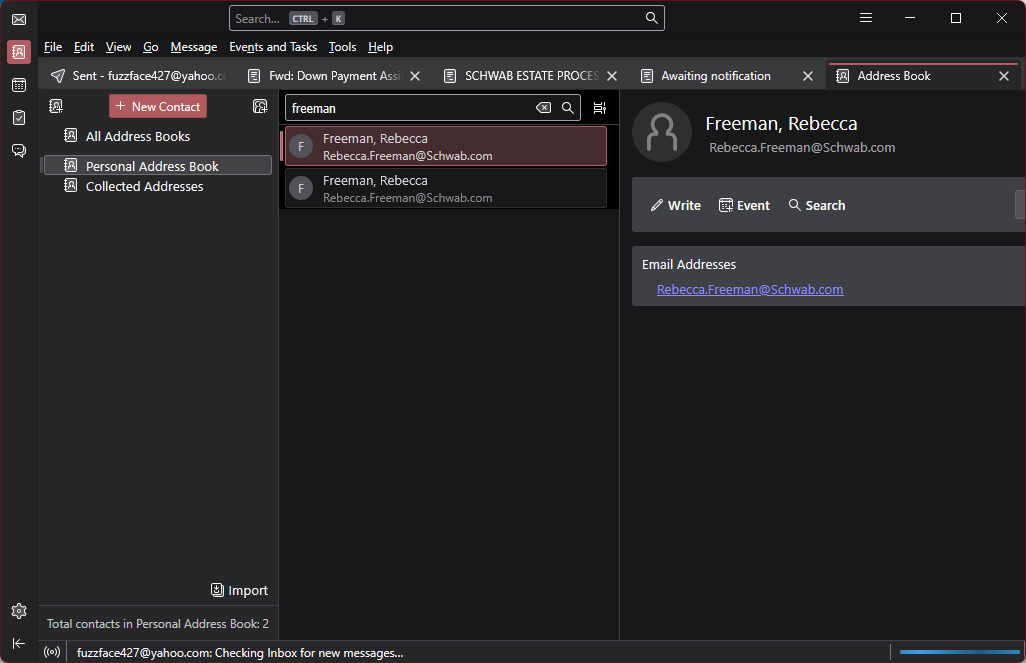Click the Import button
1026x663 pixels.
(x=239, y=590)
